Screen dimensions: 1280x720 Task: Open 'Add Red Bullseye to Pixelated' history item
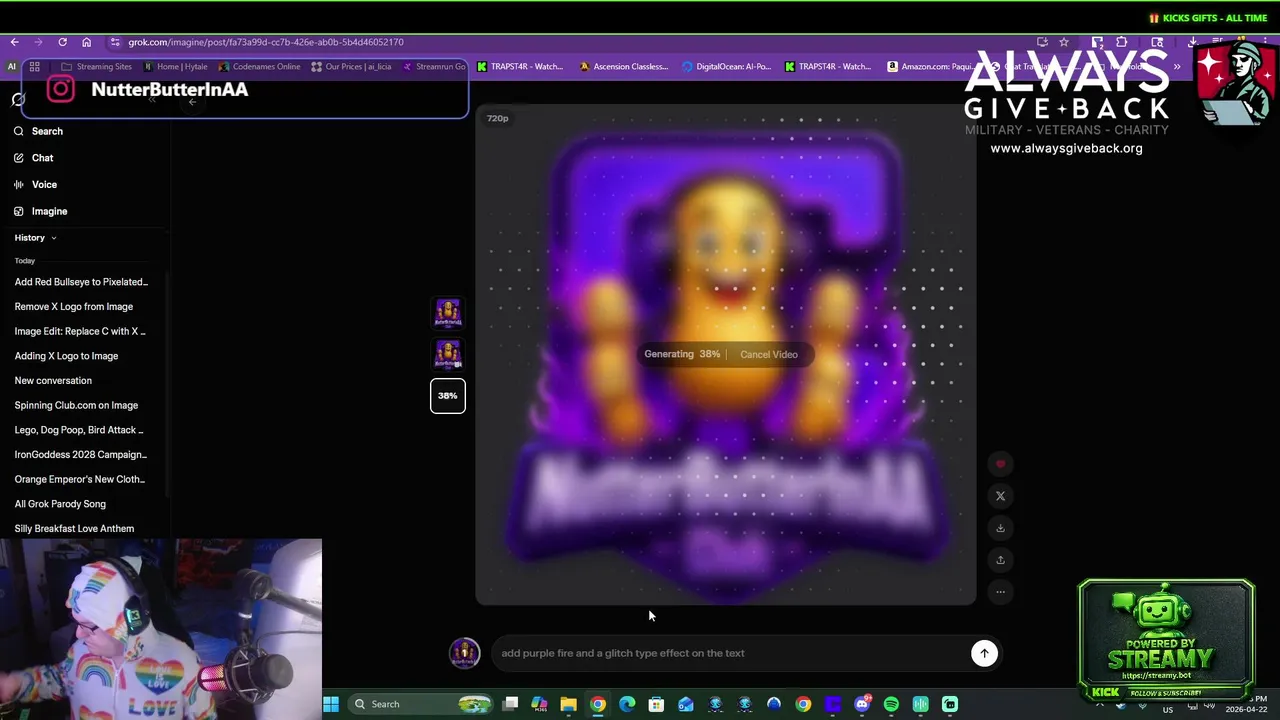(x=81, y=282)
